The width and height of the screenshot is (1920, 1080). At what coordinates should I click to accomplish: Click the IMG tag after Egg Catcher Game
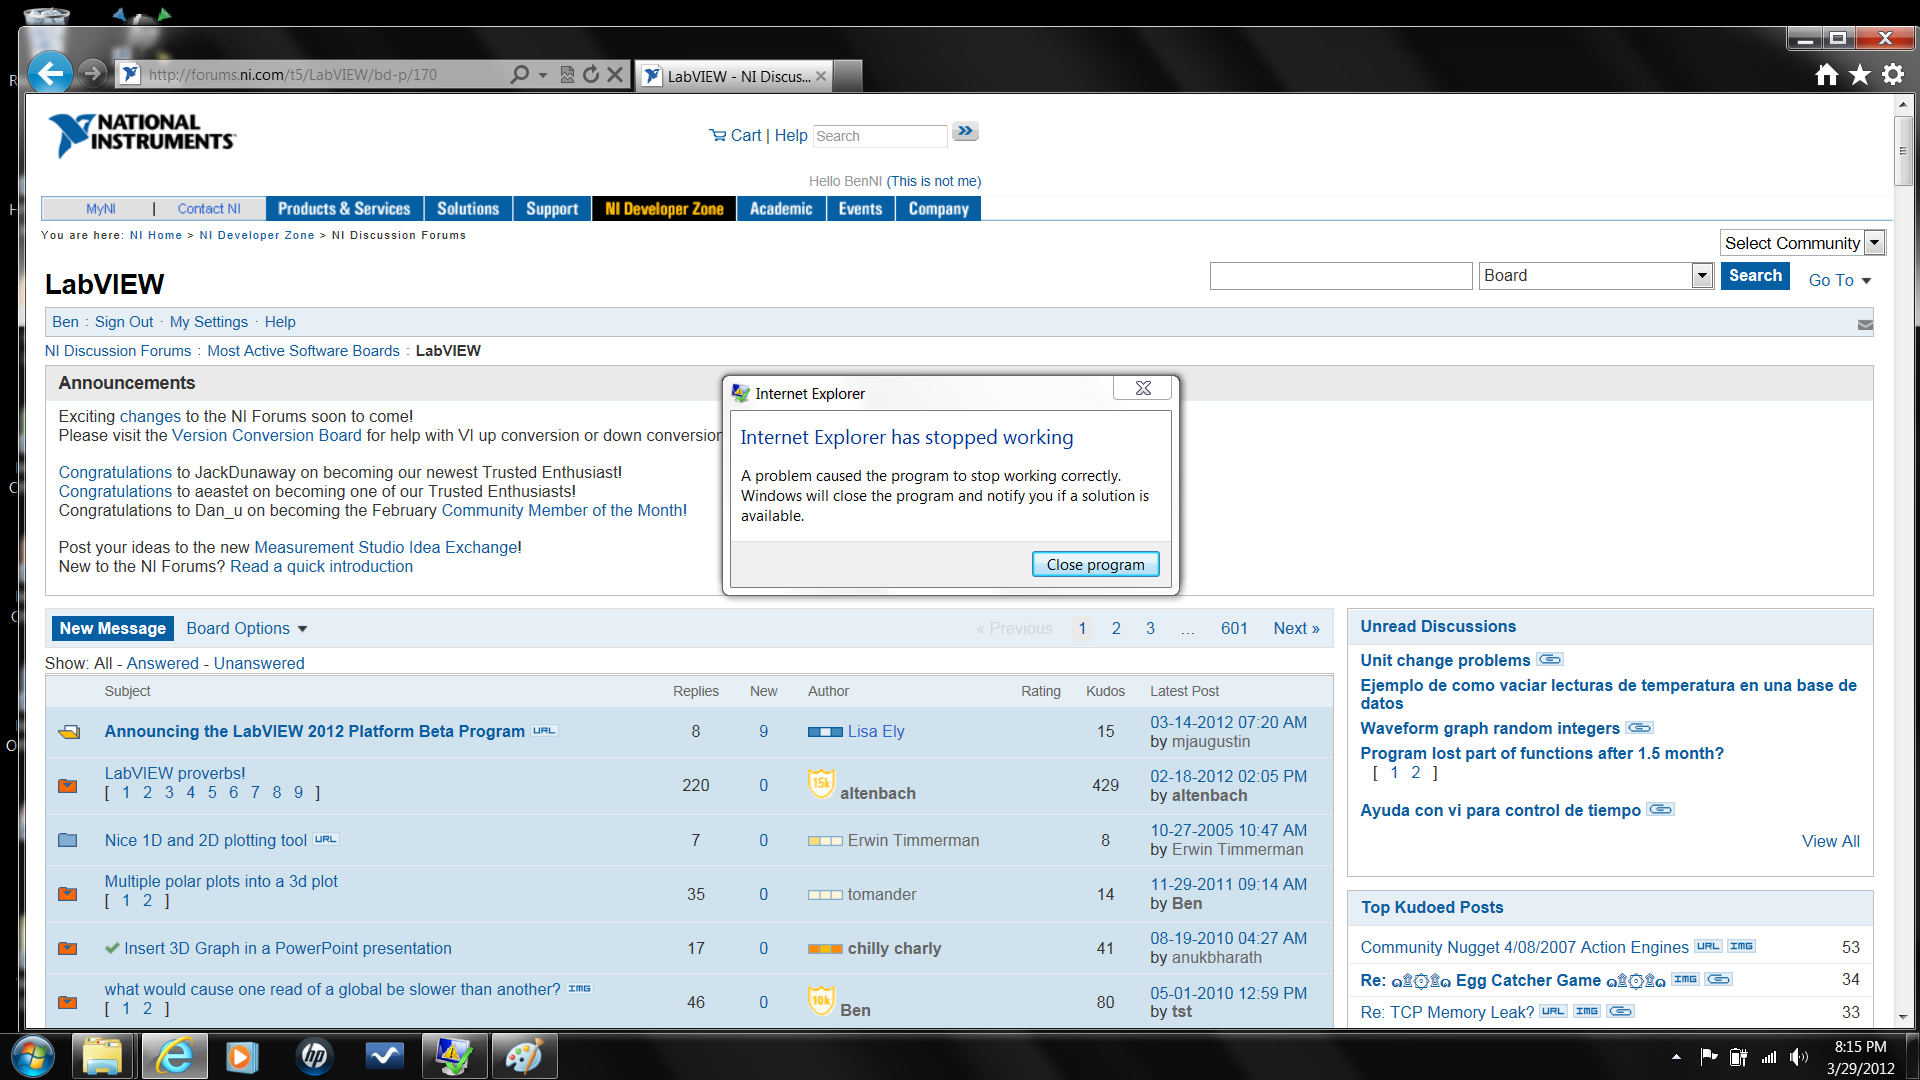pyautogui.click(x=1685, y=980)
